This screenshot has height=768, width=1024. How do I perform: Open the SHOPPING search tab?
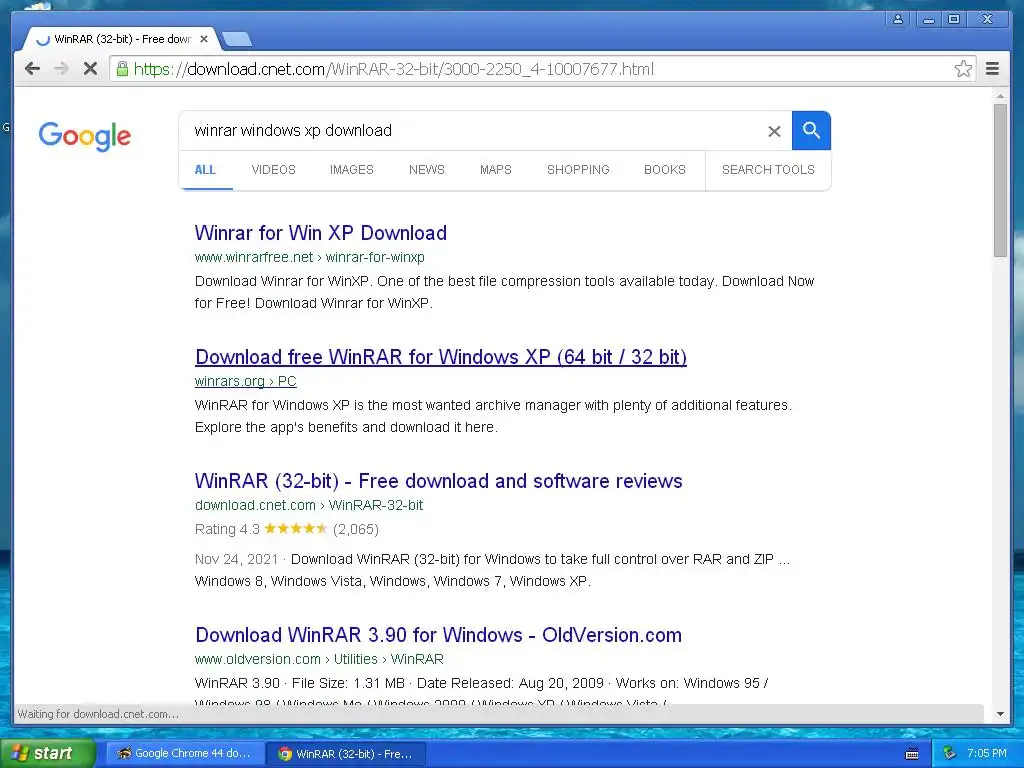click(578, 170)
